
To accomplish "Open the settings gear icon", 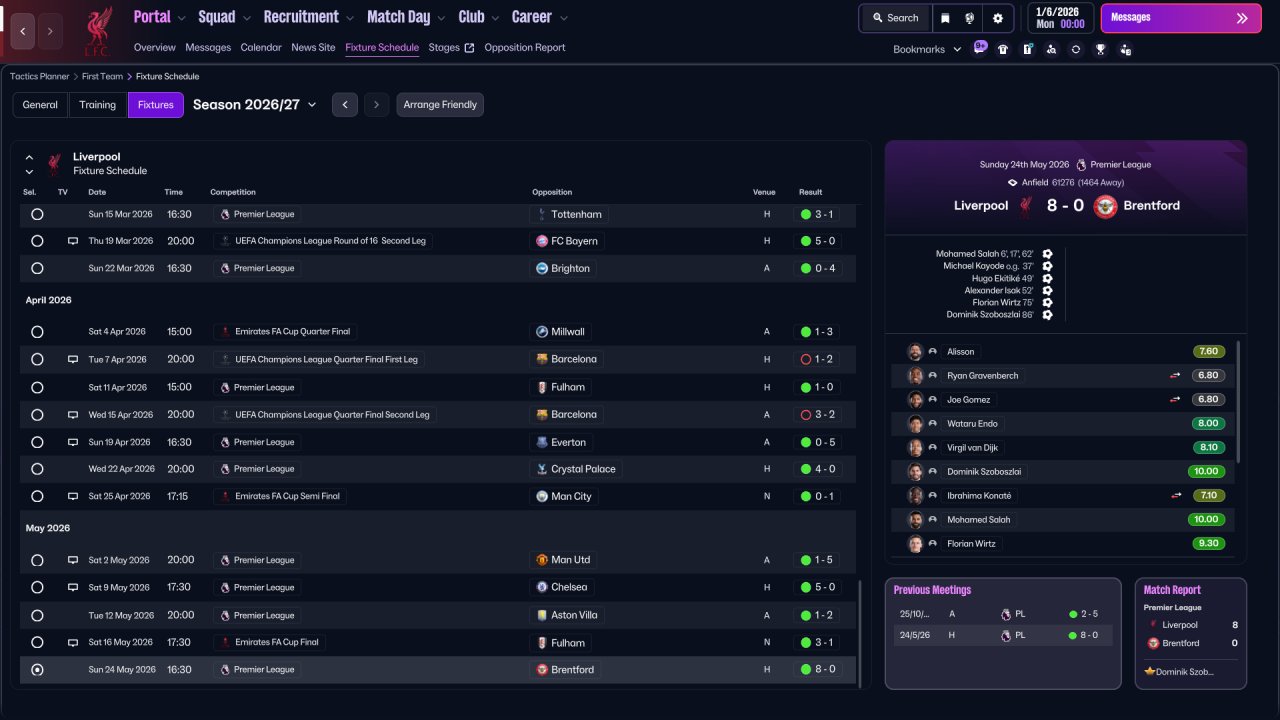I will tap(998, 18).
